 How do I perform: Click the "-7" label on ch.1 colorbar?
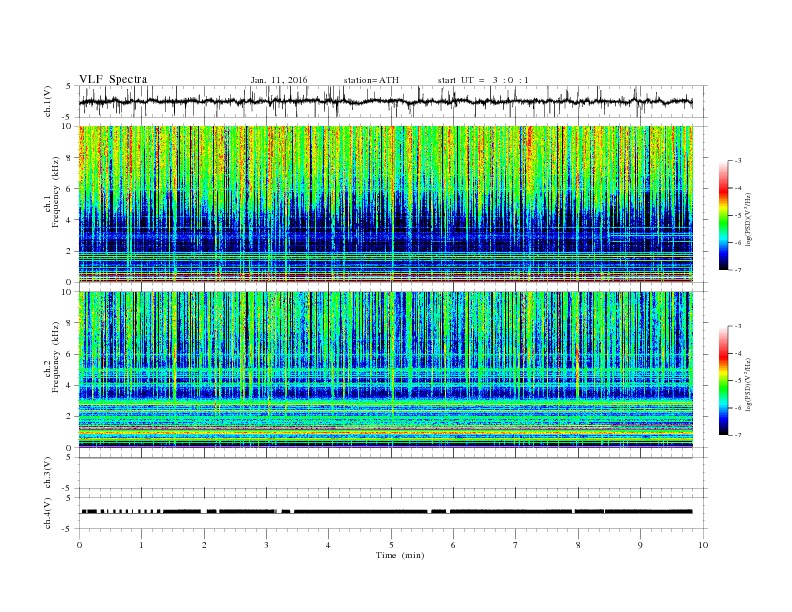click(x=738, y=270)
